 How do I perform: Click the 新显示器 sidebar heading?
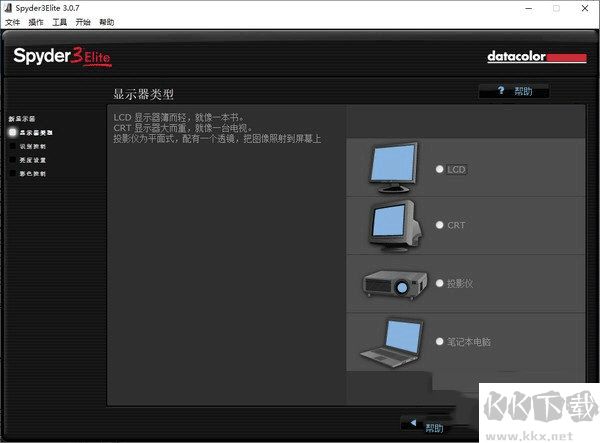[x=22, y=119]
